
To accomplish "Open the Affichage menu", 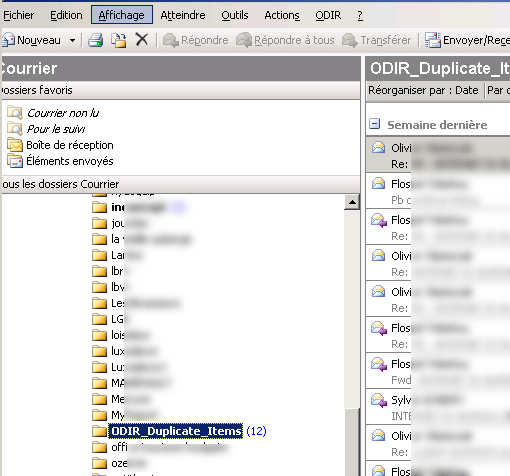I will coord(122,15).
